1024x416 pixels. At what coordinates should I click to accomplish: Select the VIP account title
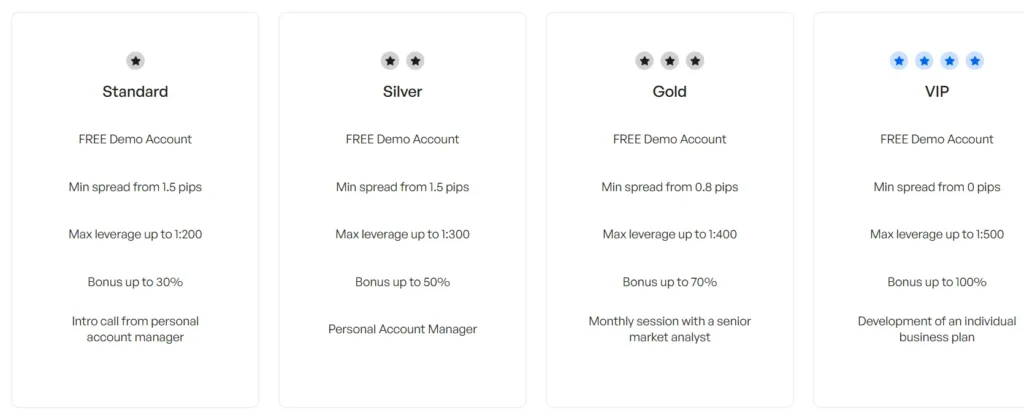pyautogui.click(x=937, y=92)
